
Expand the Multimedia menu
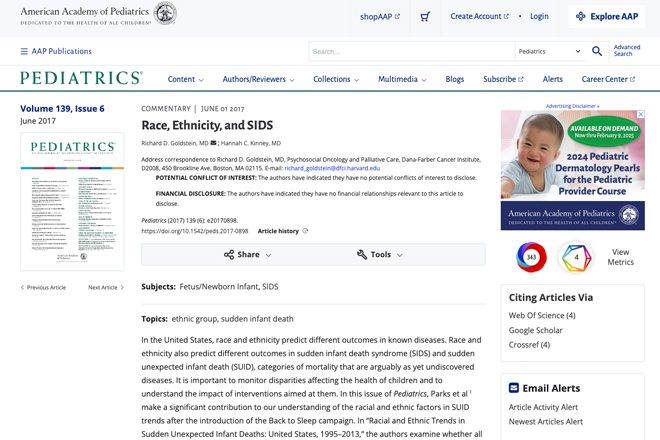pyautogui.click(x=402, y=79)
